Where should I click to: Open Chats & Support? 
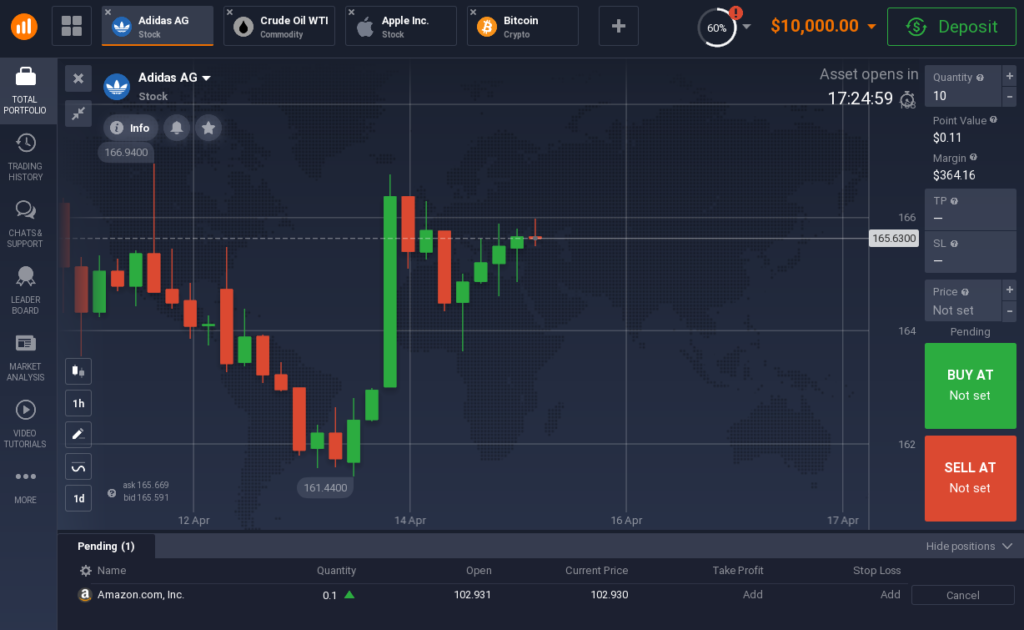[x=25, y=218]
